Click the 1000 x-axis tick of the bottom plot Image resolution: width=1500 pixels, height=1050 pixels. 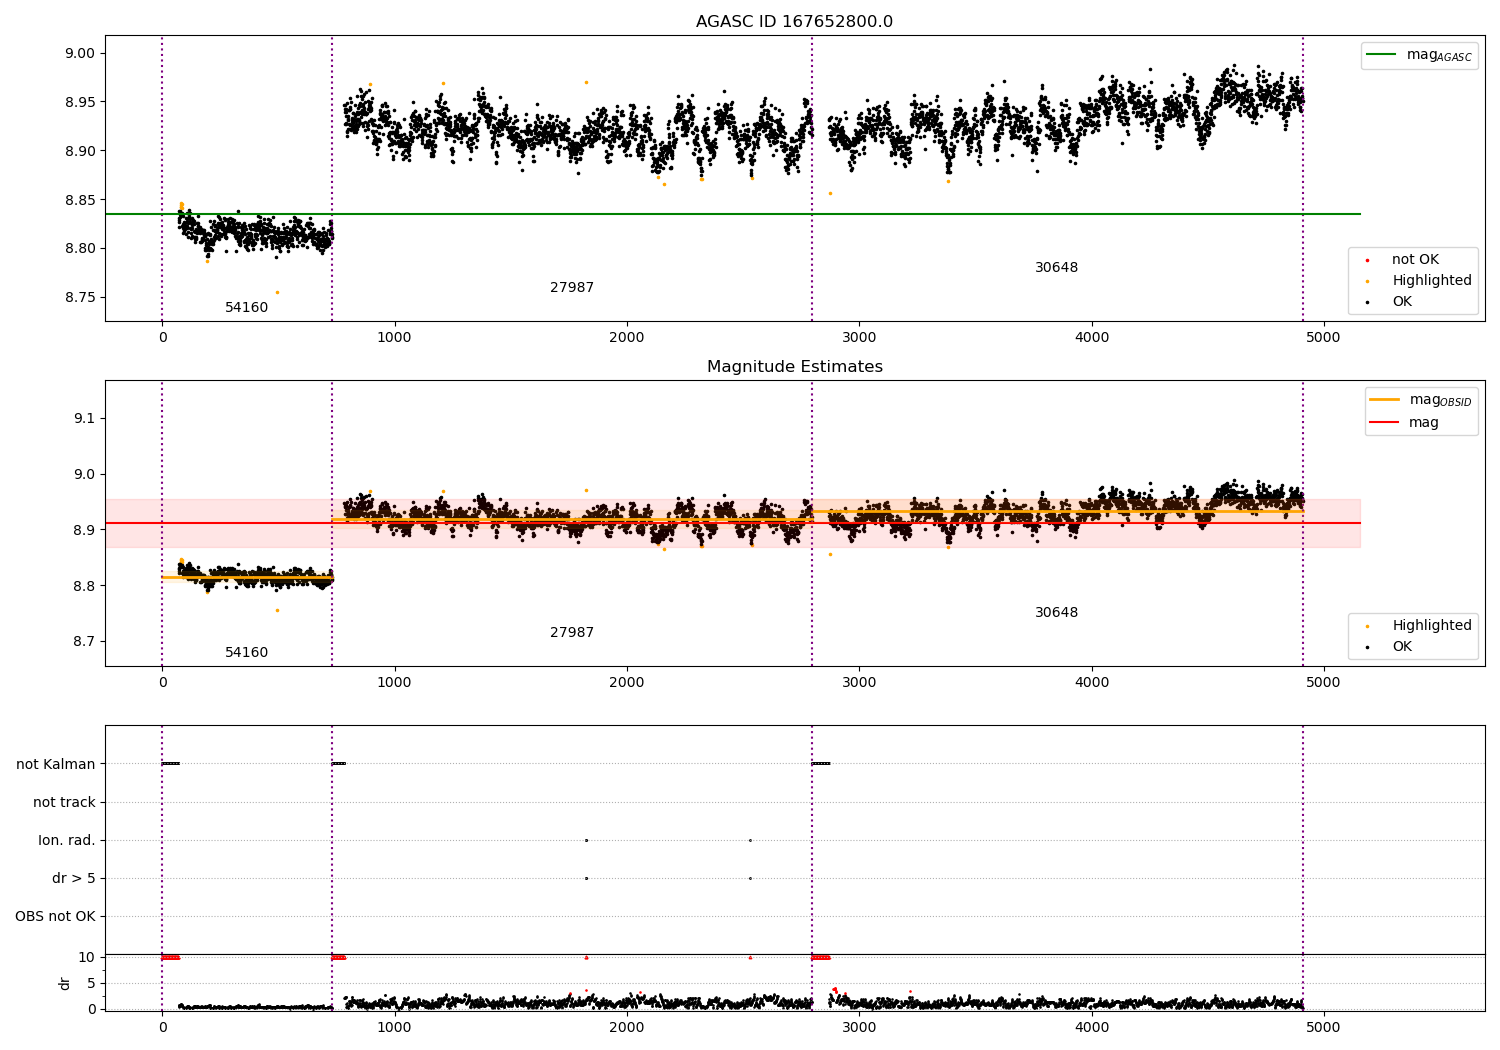(394, 1028)
